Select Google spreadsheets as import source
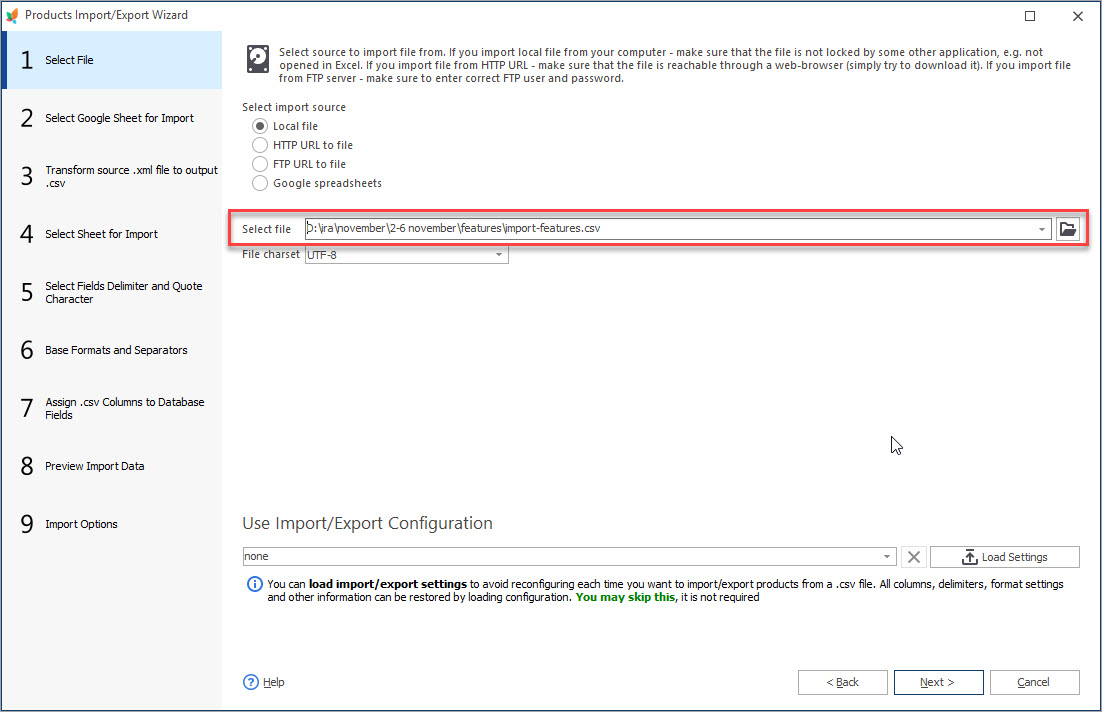 260,183
